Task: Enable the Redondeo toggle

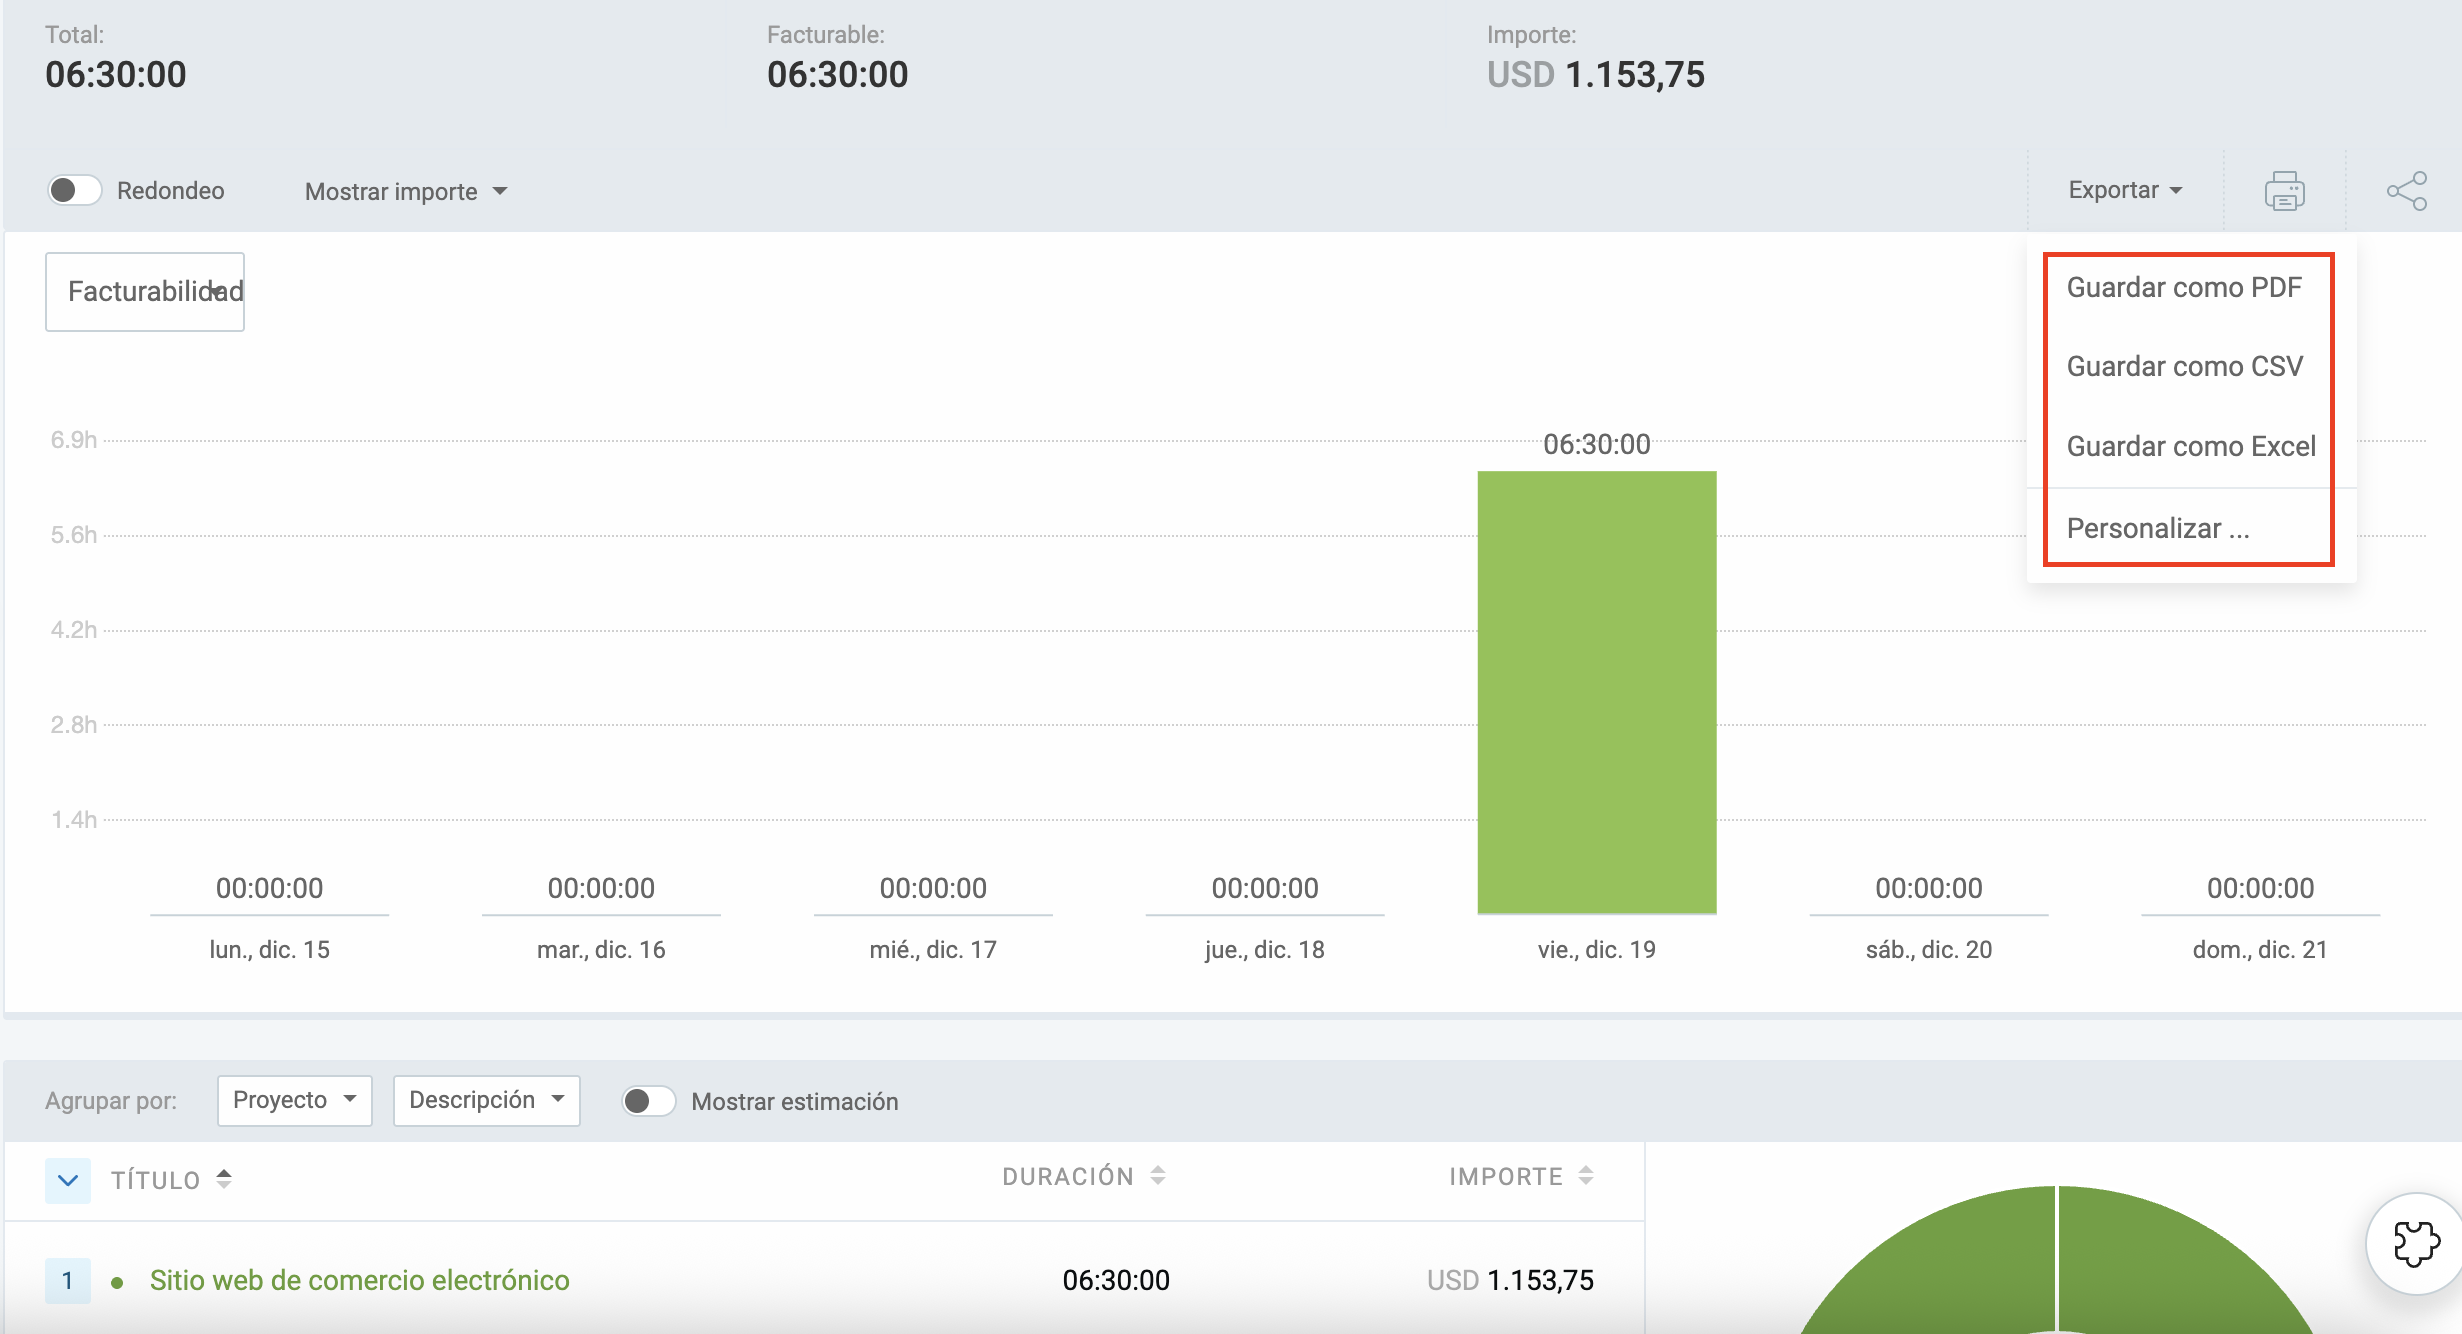Action: point(75,189)
